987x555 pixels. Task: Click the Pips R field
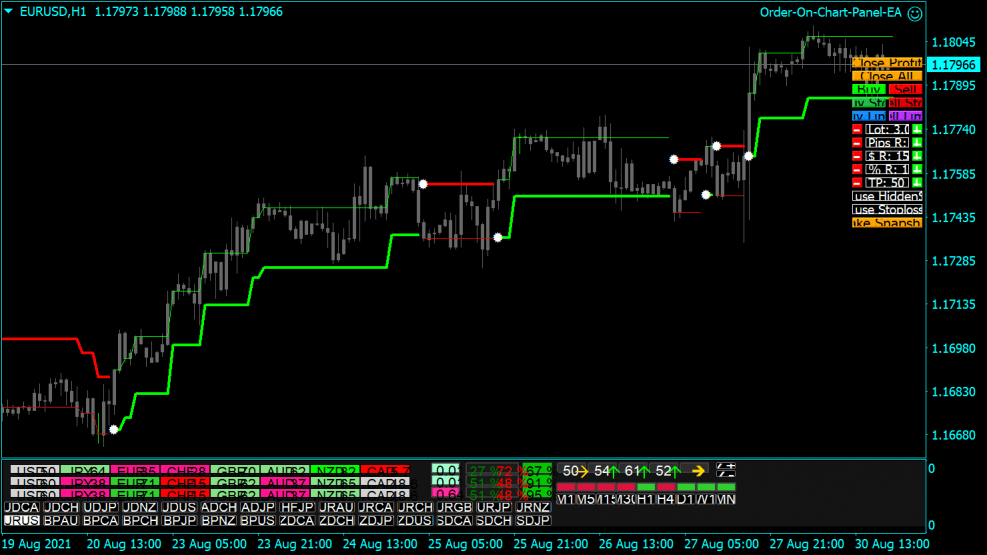click(x=887, y=142)
